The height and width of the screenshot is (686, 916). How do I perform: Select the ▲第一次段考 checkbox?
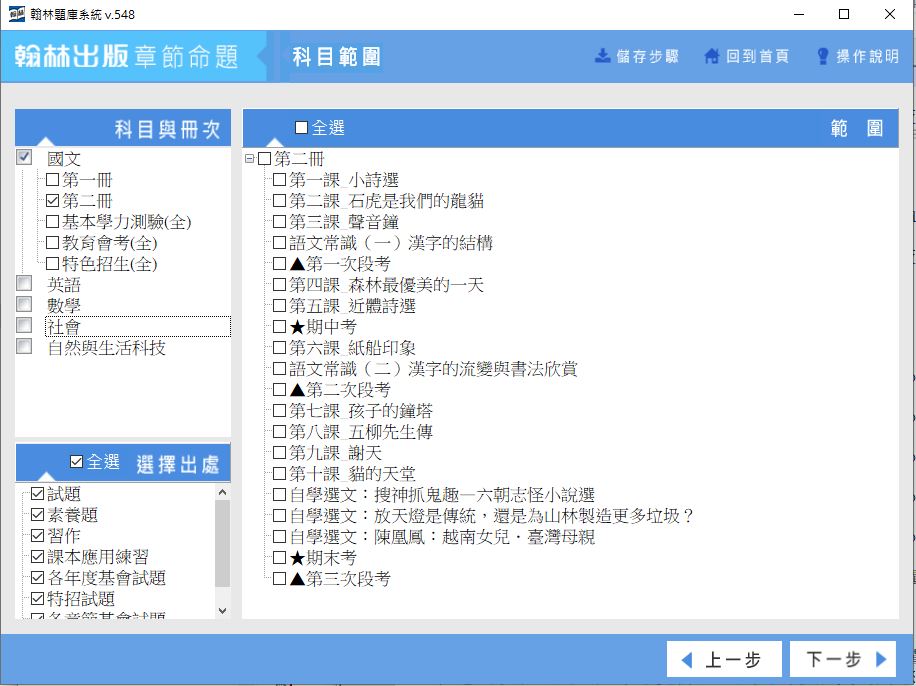tap(280, 264)
